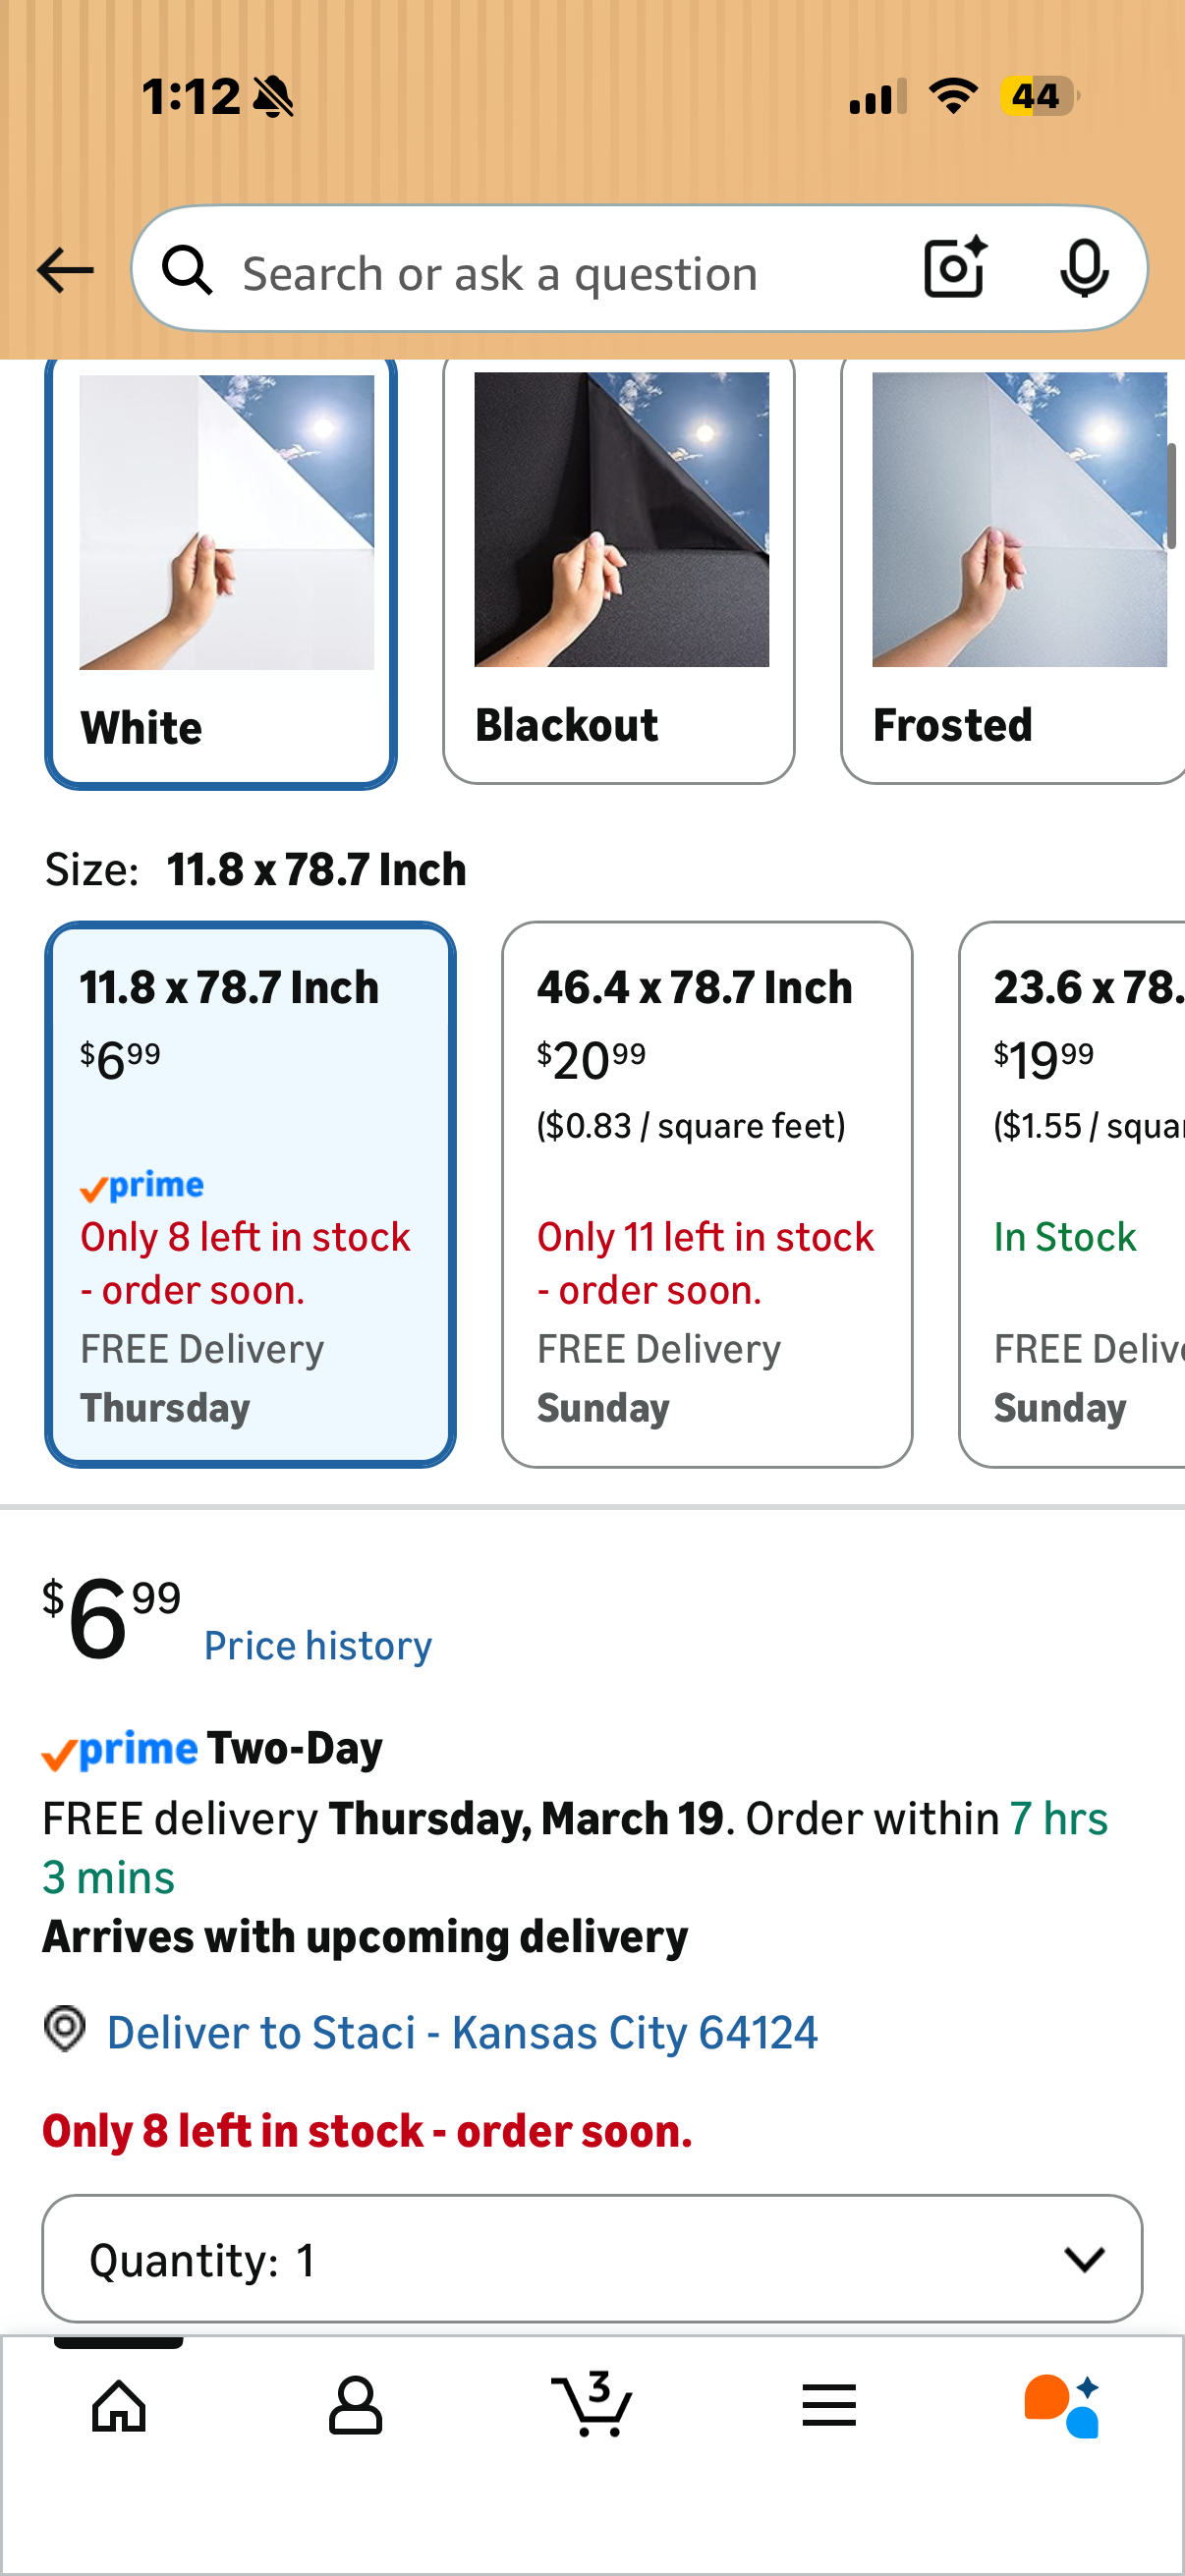Open account profile icon
This screenshot has height=2576, width=1185.
[355, 2405]
